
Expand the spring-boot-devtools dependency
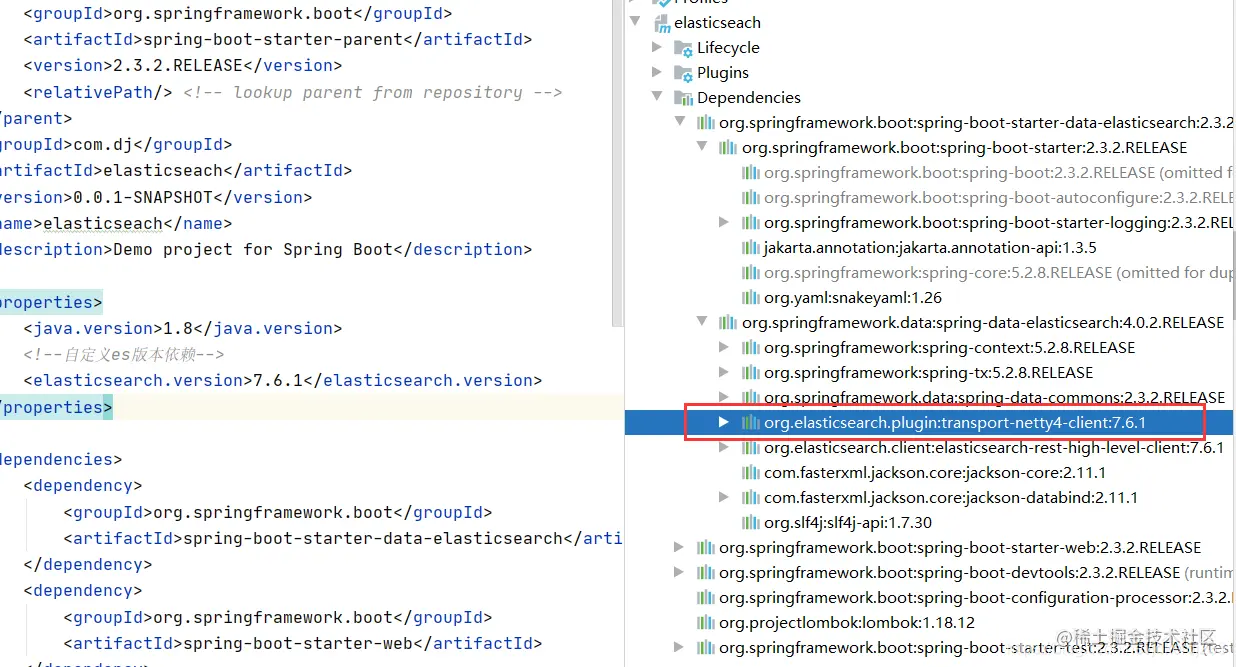680,572
